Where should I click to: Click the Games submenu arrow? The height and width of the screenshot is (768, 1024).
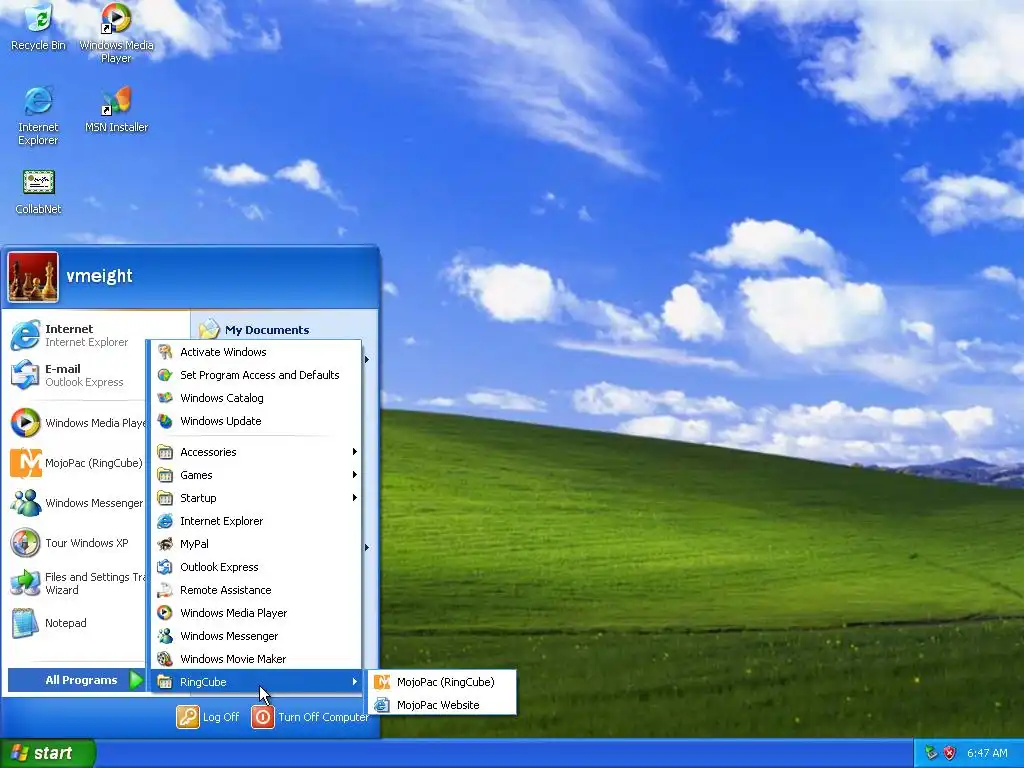click(355, 475)
